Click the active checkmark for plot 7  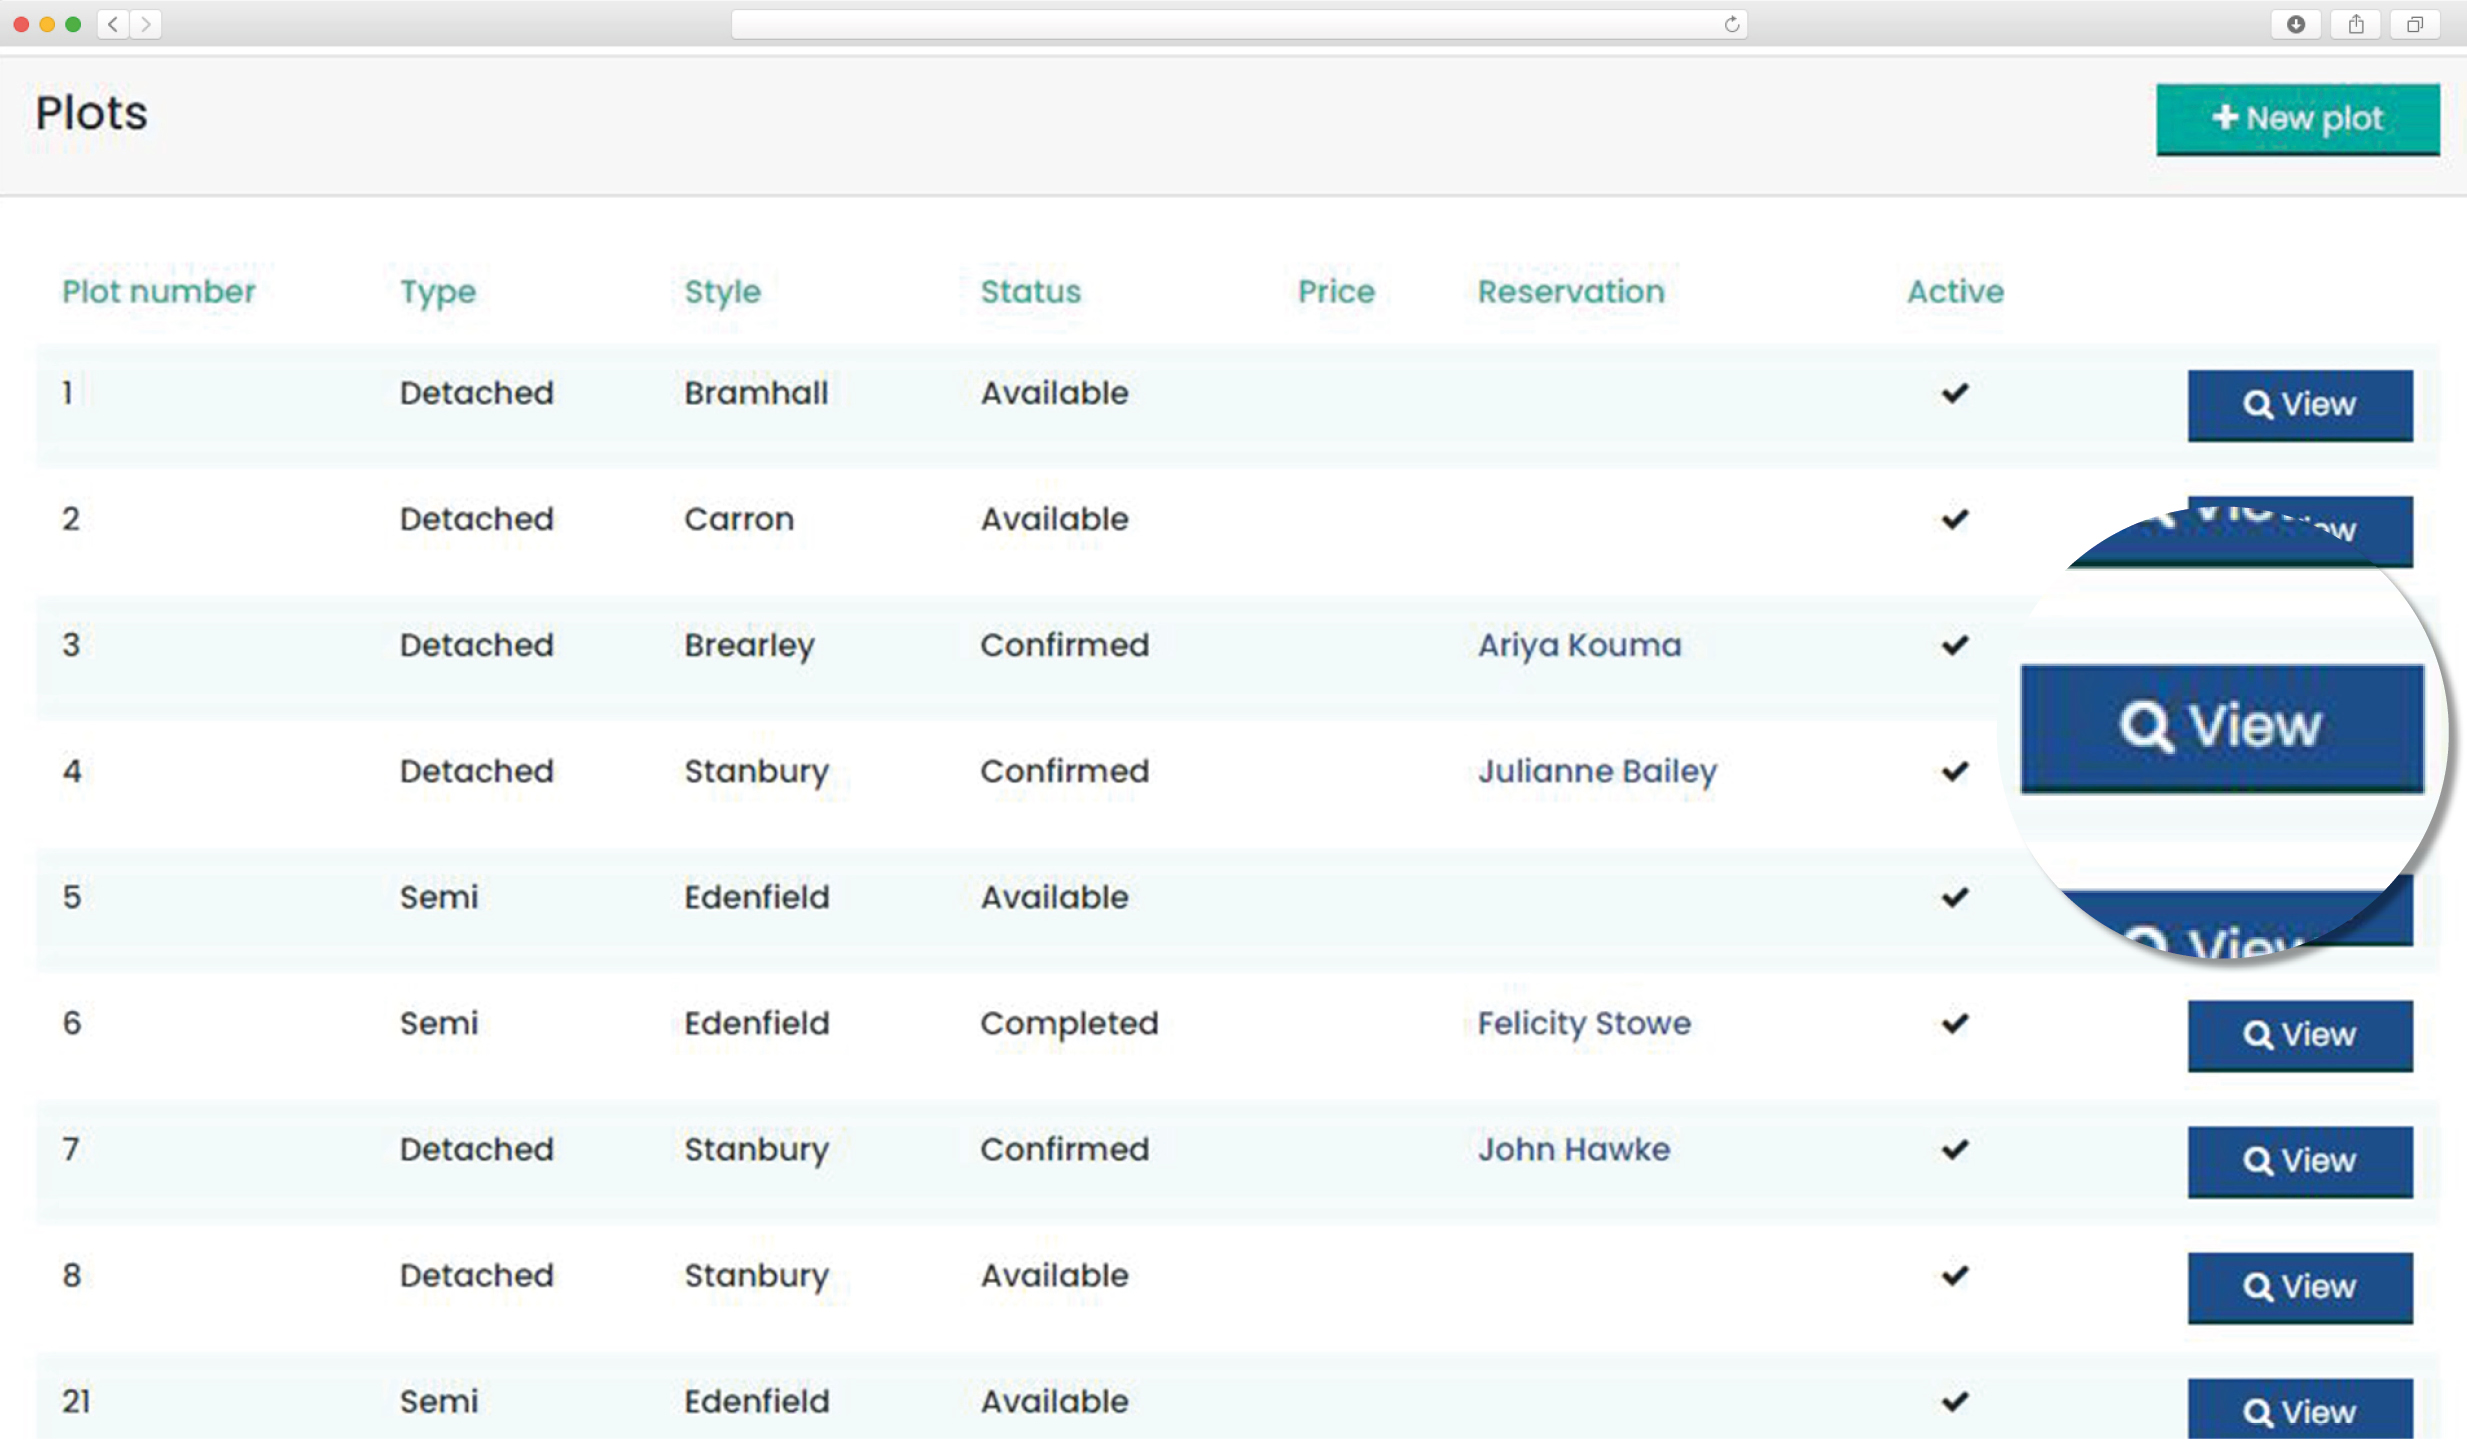[x=1955, y=1149]
